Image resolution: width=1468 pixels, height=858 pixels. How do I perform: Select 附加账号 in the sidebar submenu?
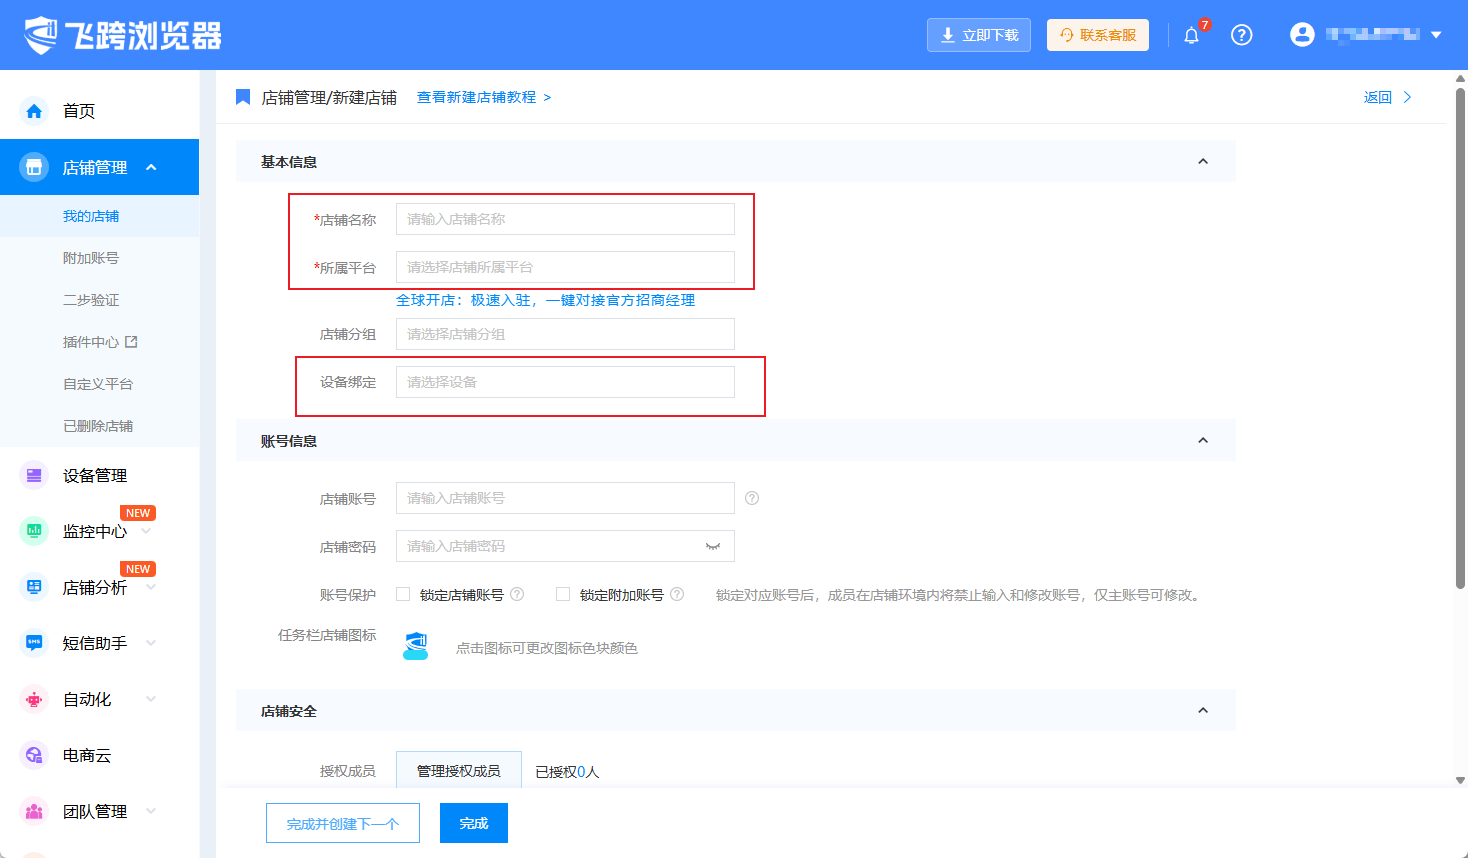91,258
